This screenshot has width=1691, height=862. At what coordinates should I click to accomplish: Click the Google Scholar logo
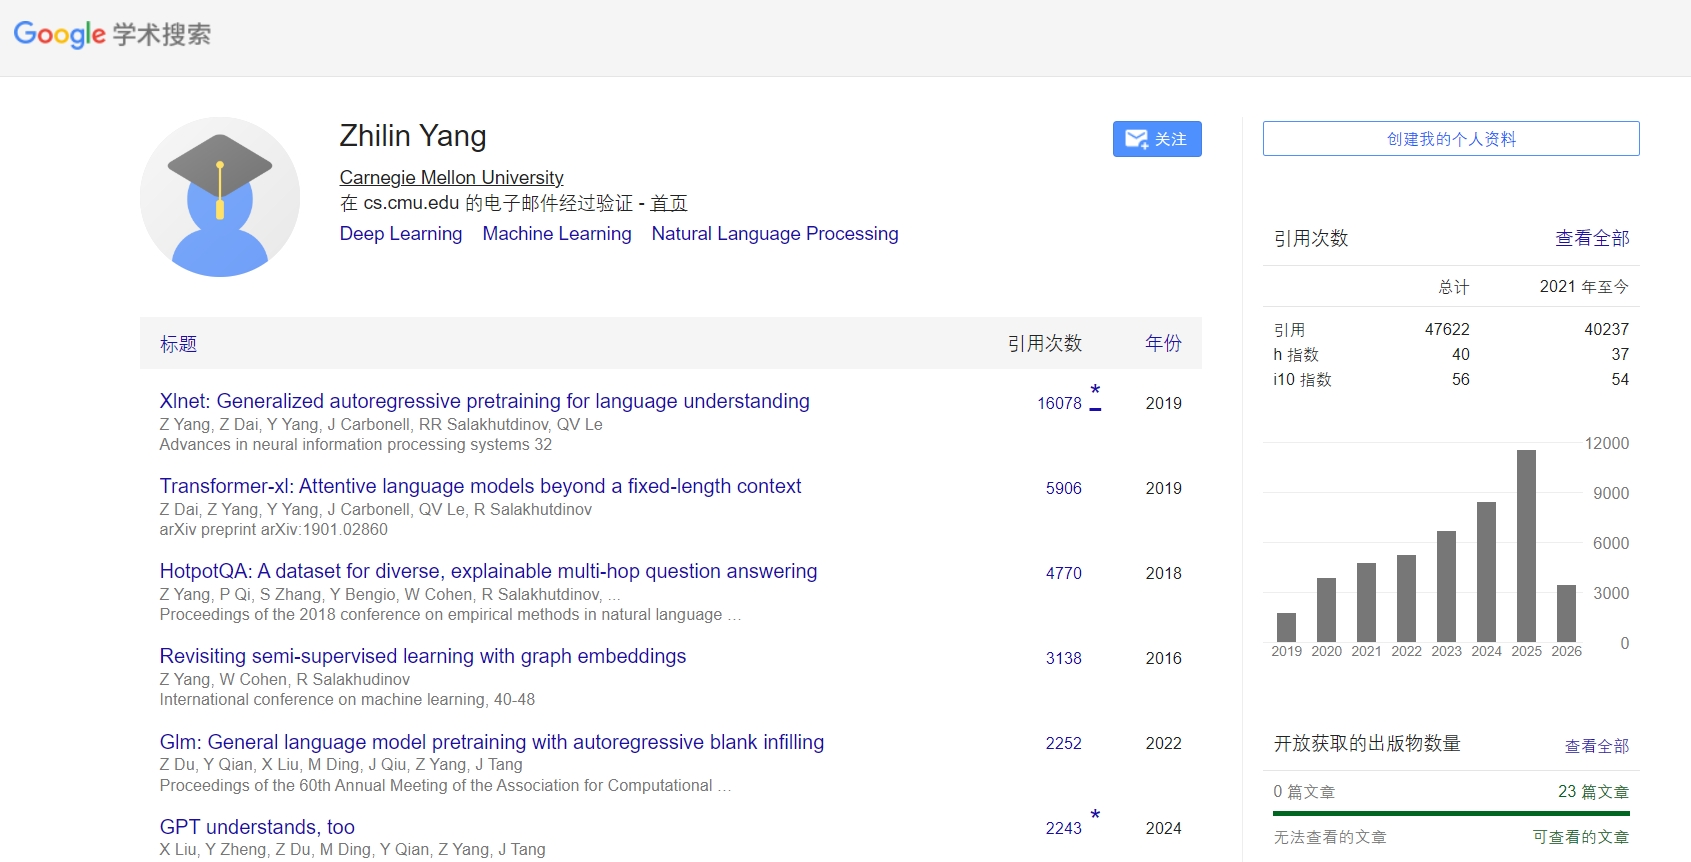[x=112, y=35]
